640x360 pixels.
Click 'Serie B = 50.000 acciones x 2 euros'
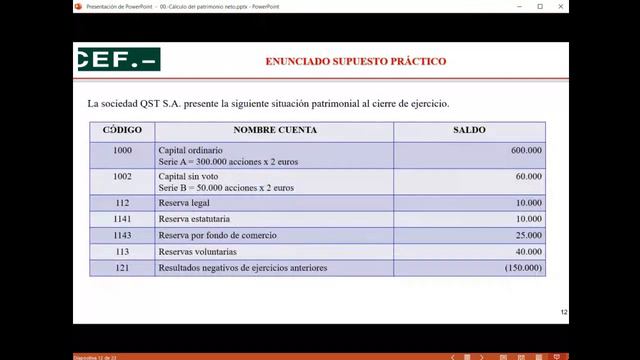(226, 188)
